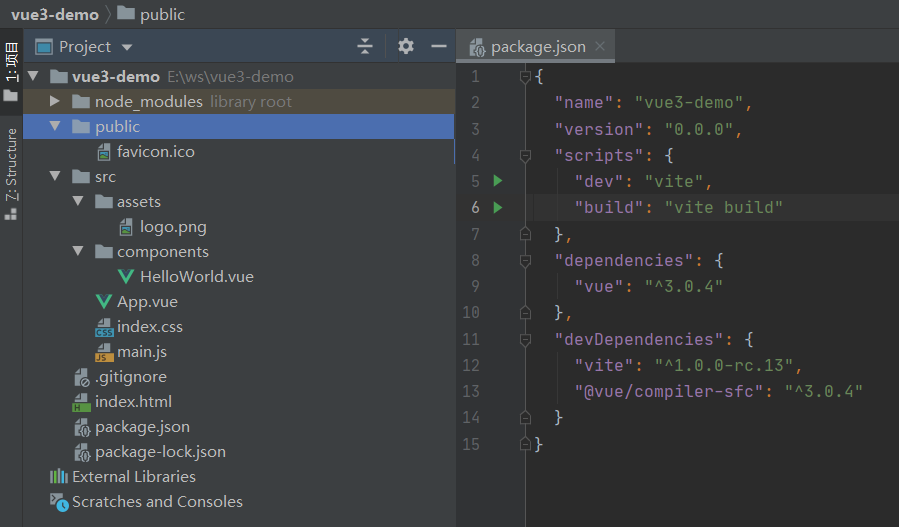Fold the devDependencies block on line 11

click(525, 339)
